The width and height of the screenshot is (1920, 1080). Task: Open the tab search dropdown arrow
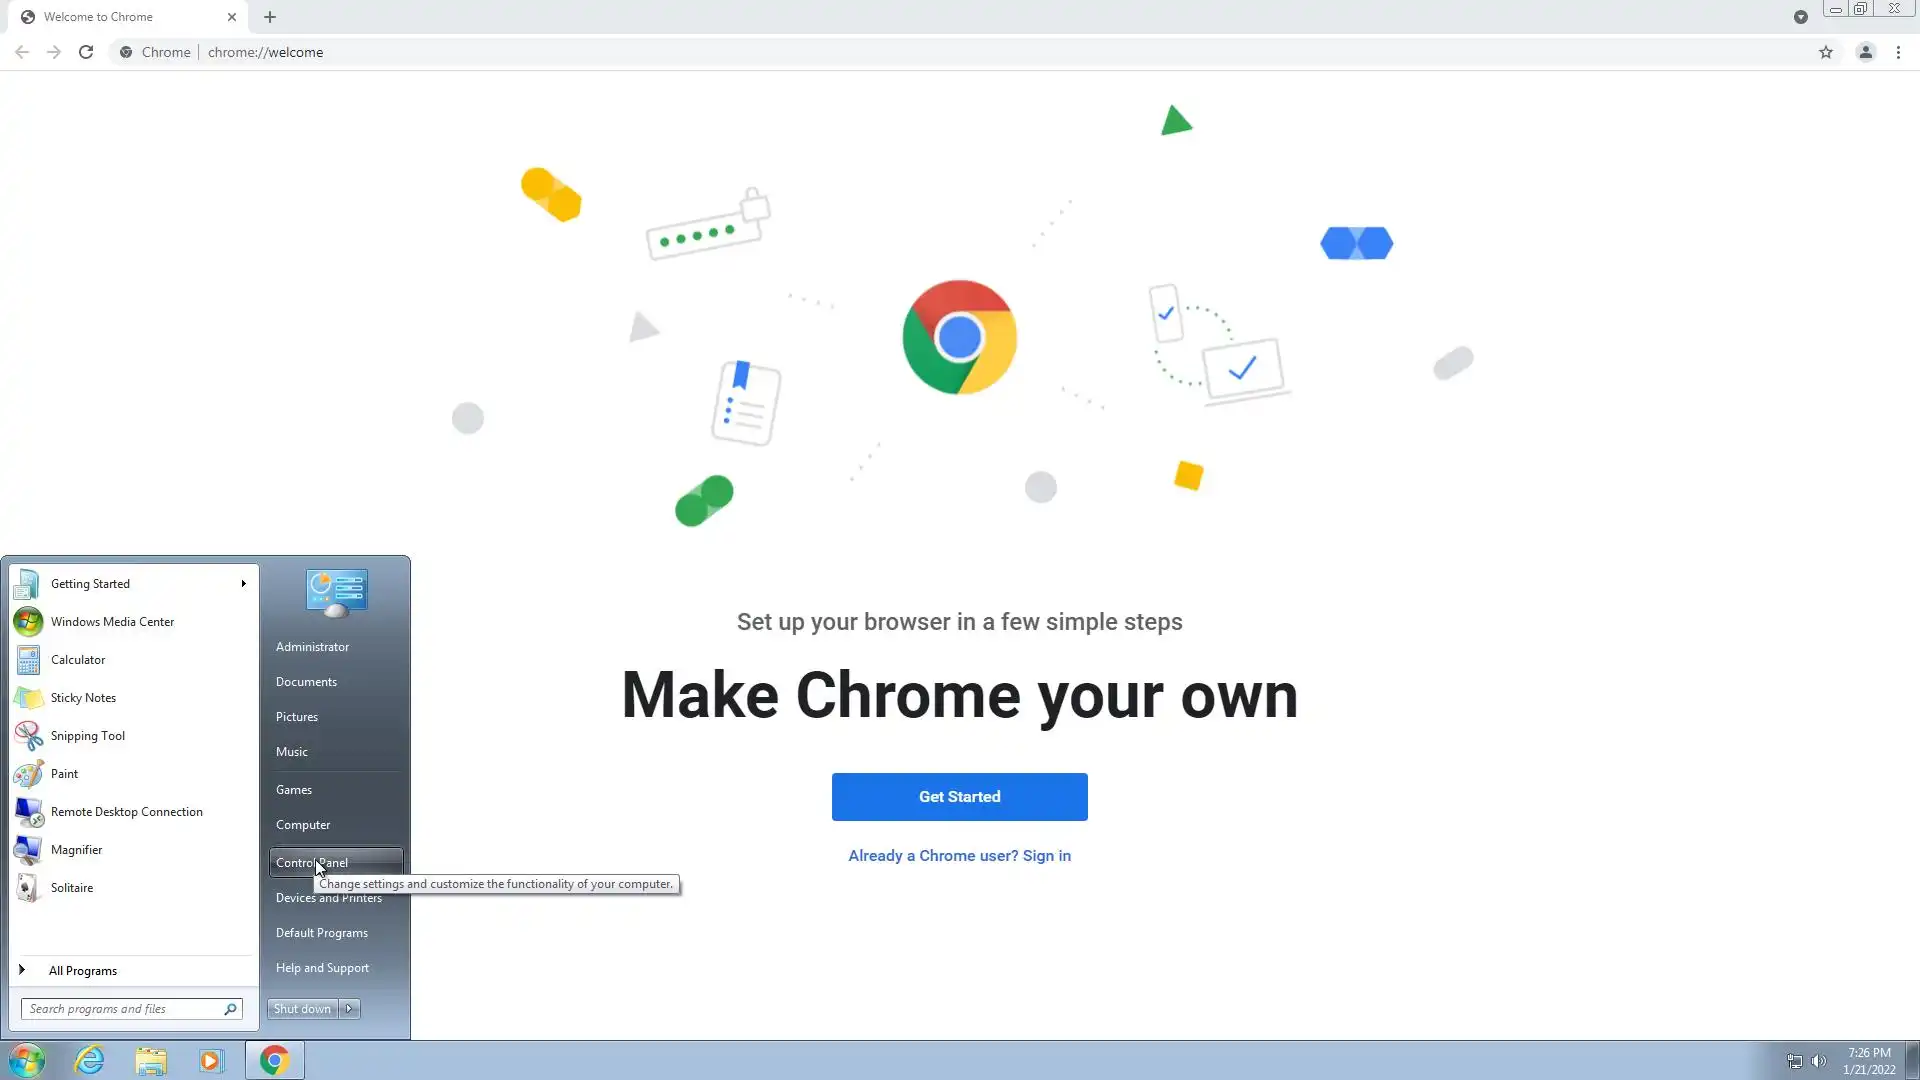coord(1800,17)
